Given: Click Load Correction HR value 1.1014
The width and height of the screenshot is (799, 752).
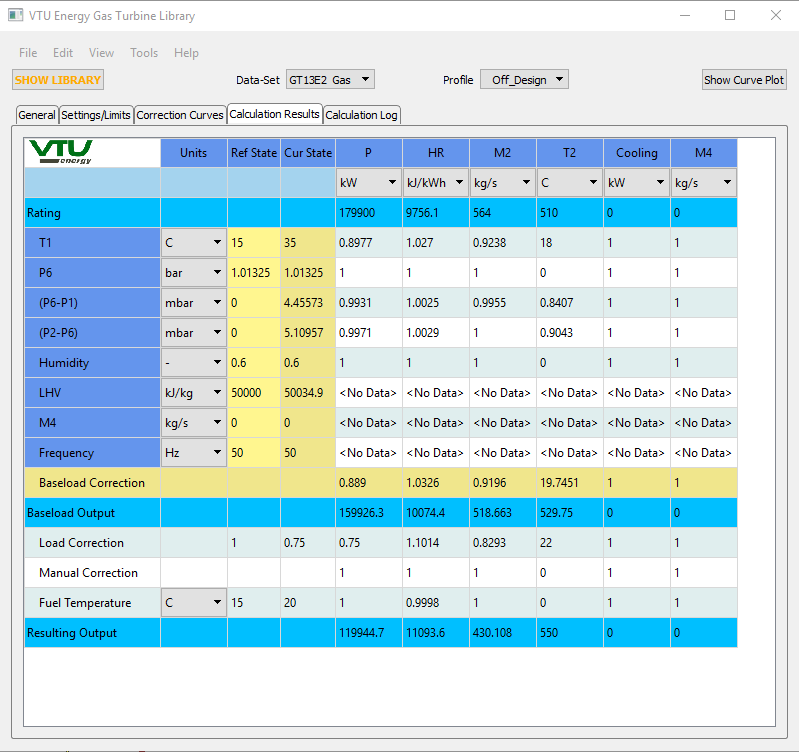Looking at the screenshot, I should pyautogui.click(x=436, y=543).
